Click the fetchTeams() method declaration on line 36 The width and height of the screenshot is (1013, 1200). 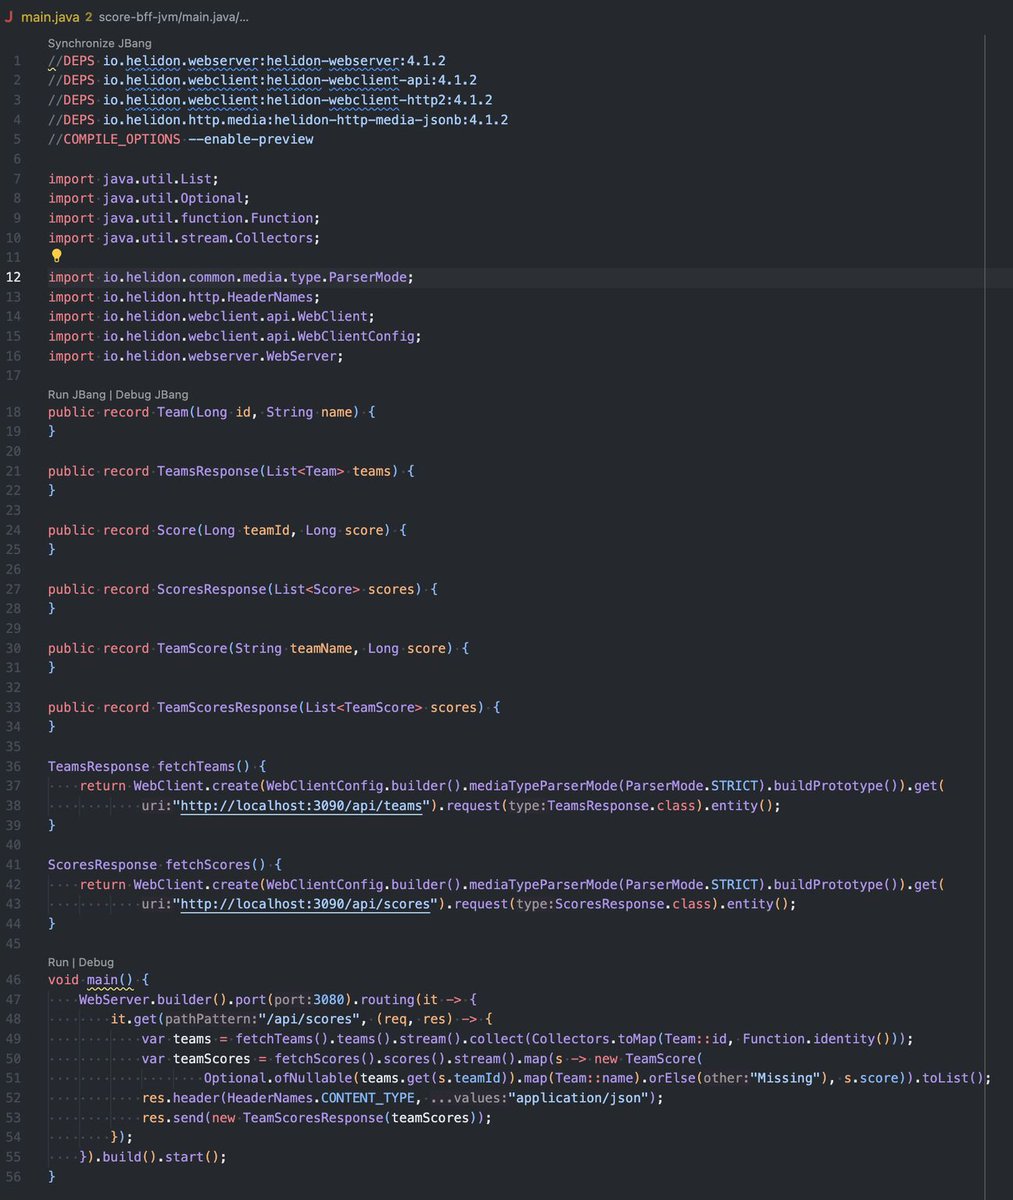204,766
